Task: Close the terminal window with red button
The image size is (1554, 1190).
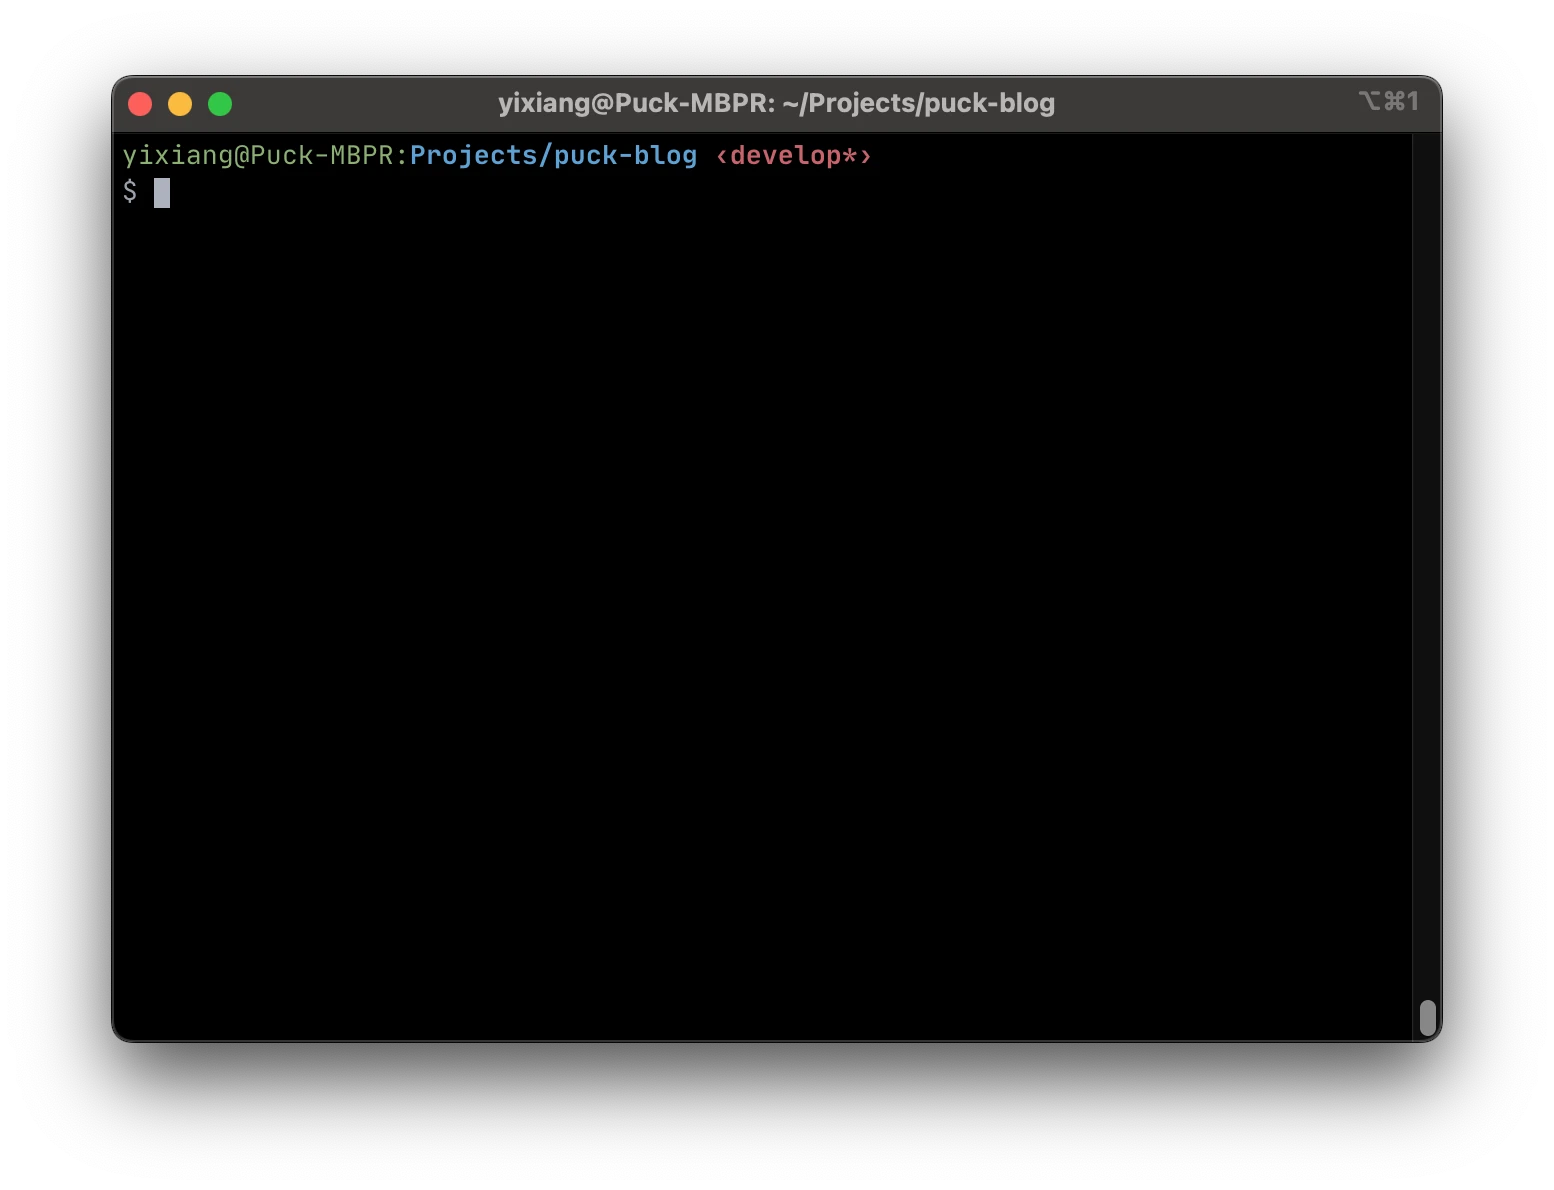Action: coord(140,104)
